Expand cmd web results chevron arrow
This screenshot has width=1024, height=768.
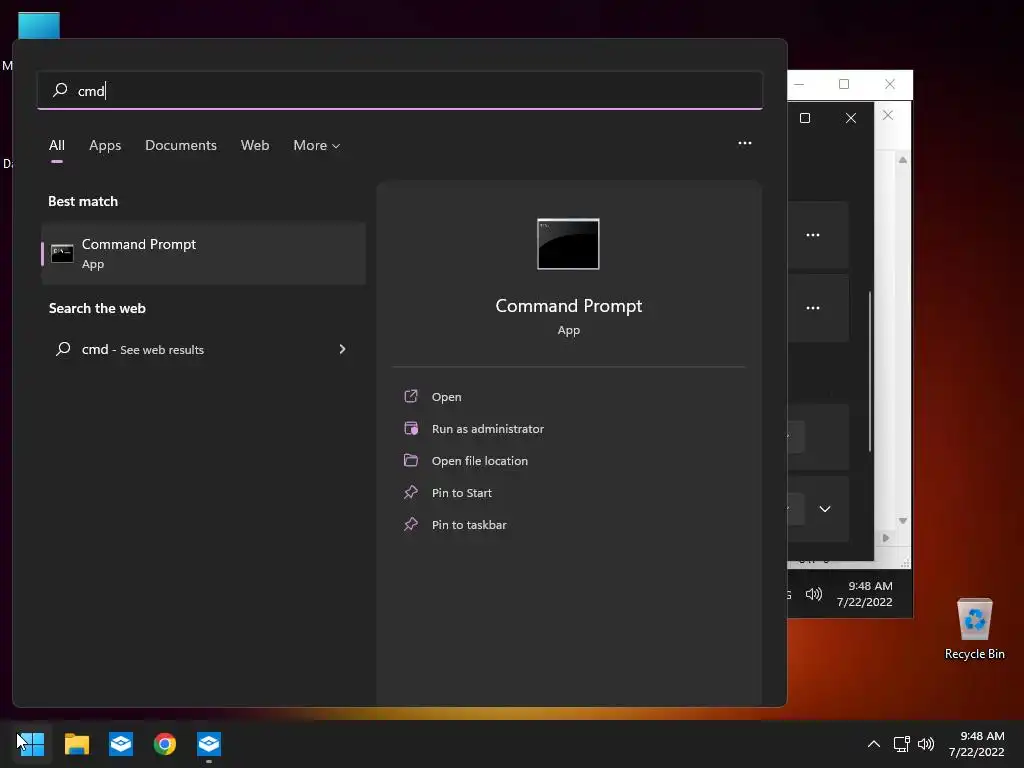pos(342,349)
